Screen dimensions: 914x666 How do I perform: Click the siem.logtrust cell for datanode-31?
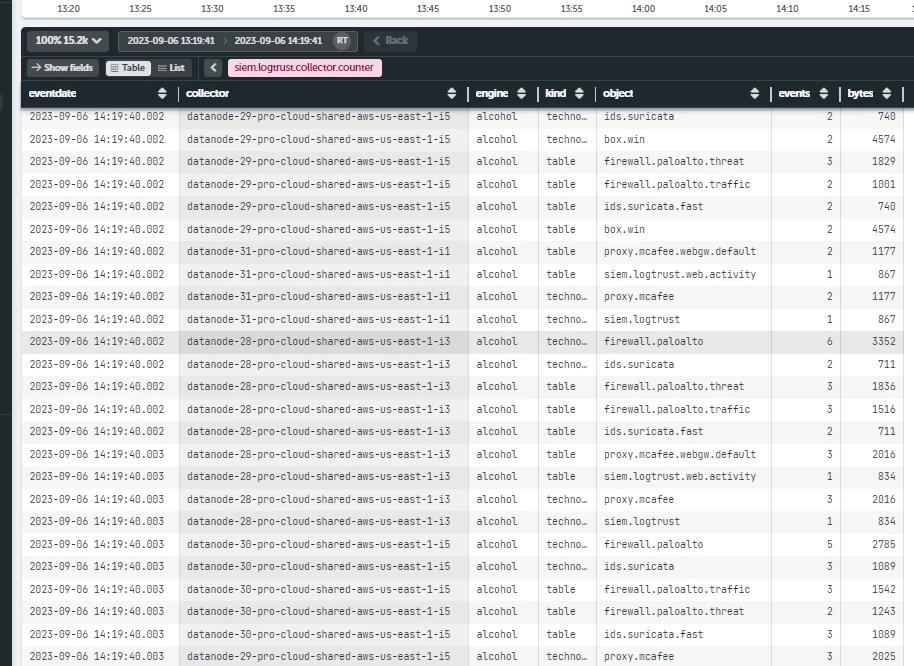(642, 319)
